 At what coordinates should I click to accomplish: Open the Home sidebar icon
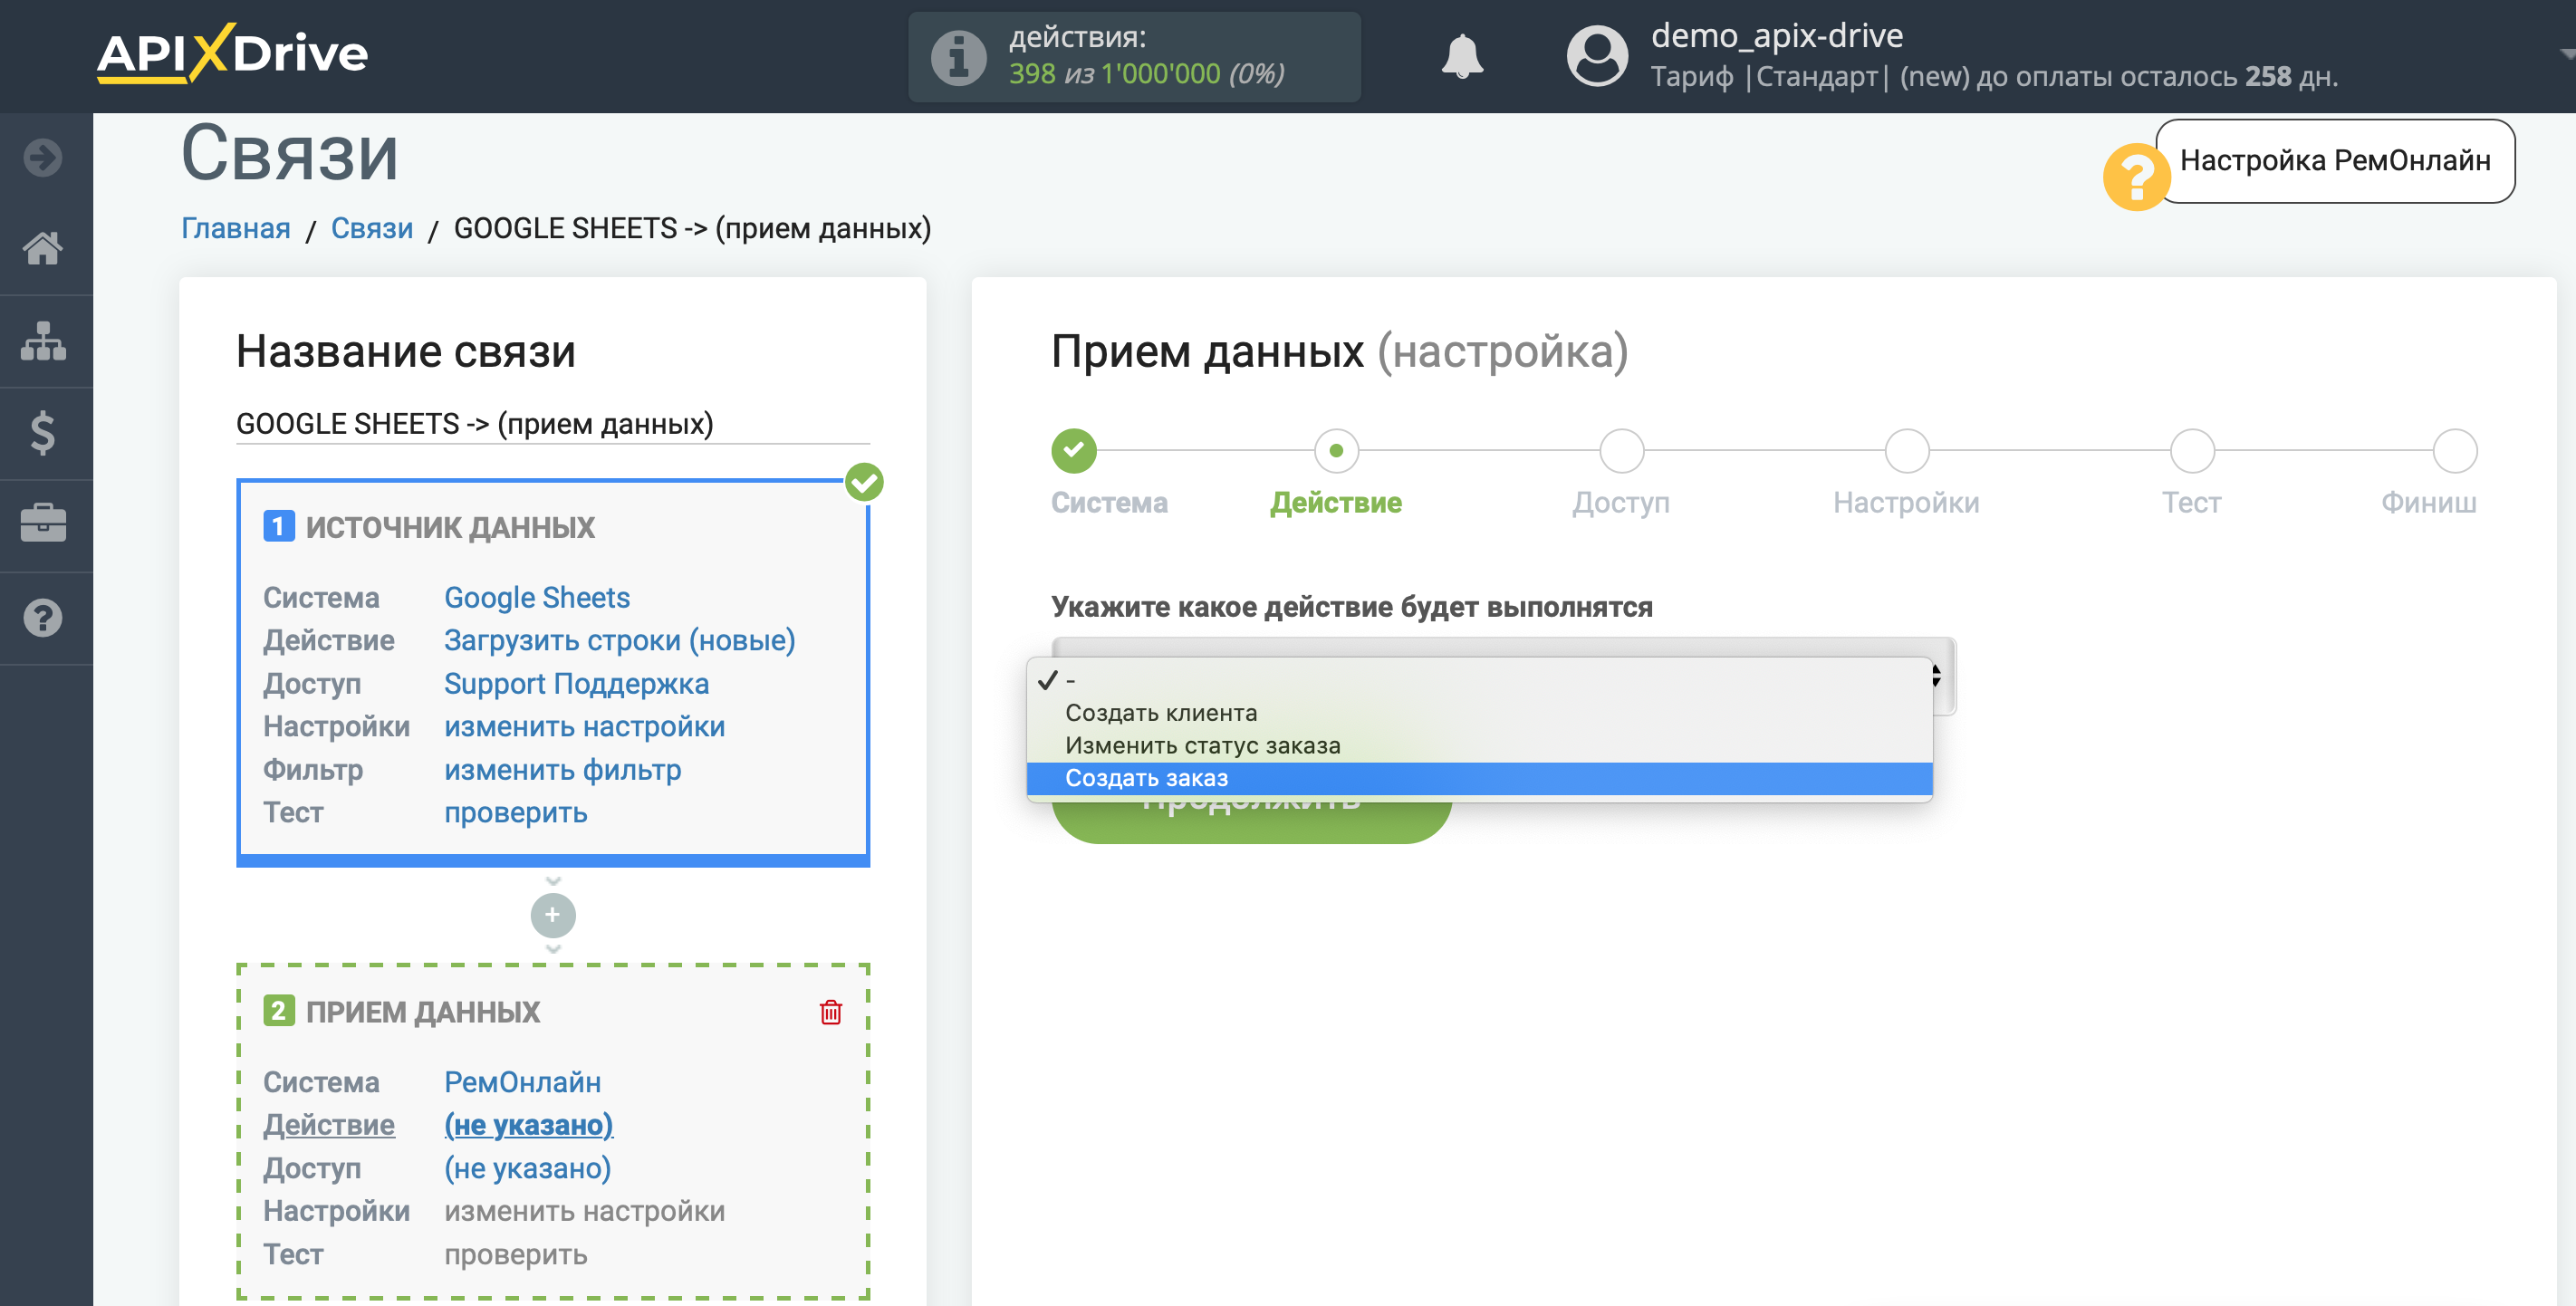[x=43, y=248]
